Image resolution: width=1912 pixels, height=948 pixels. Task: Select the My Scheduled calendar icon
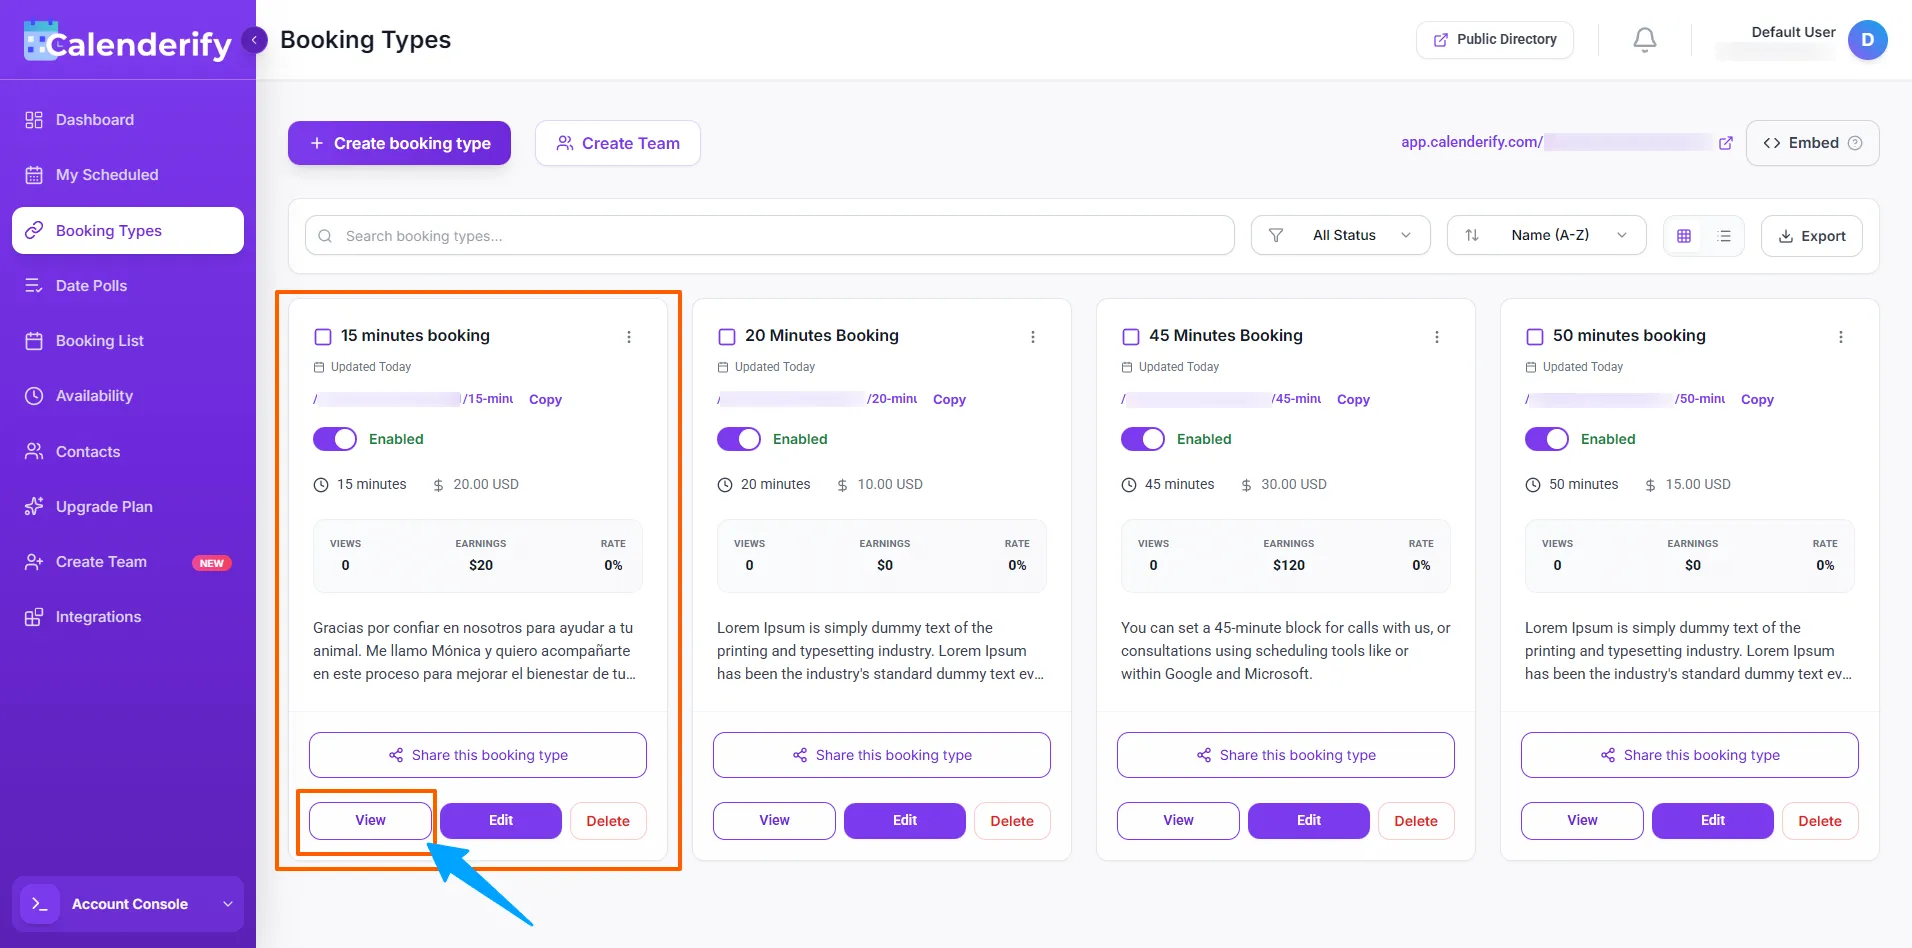point(33,174)
